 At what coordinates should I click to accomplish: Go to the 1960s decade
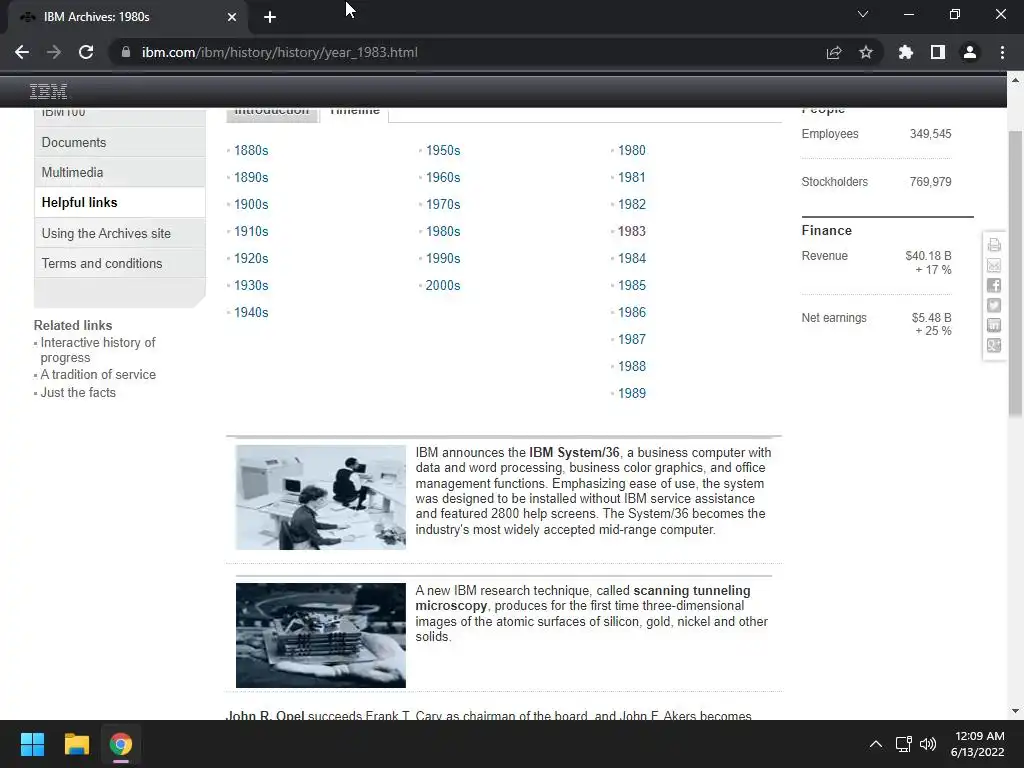pos(443,177)
